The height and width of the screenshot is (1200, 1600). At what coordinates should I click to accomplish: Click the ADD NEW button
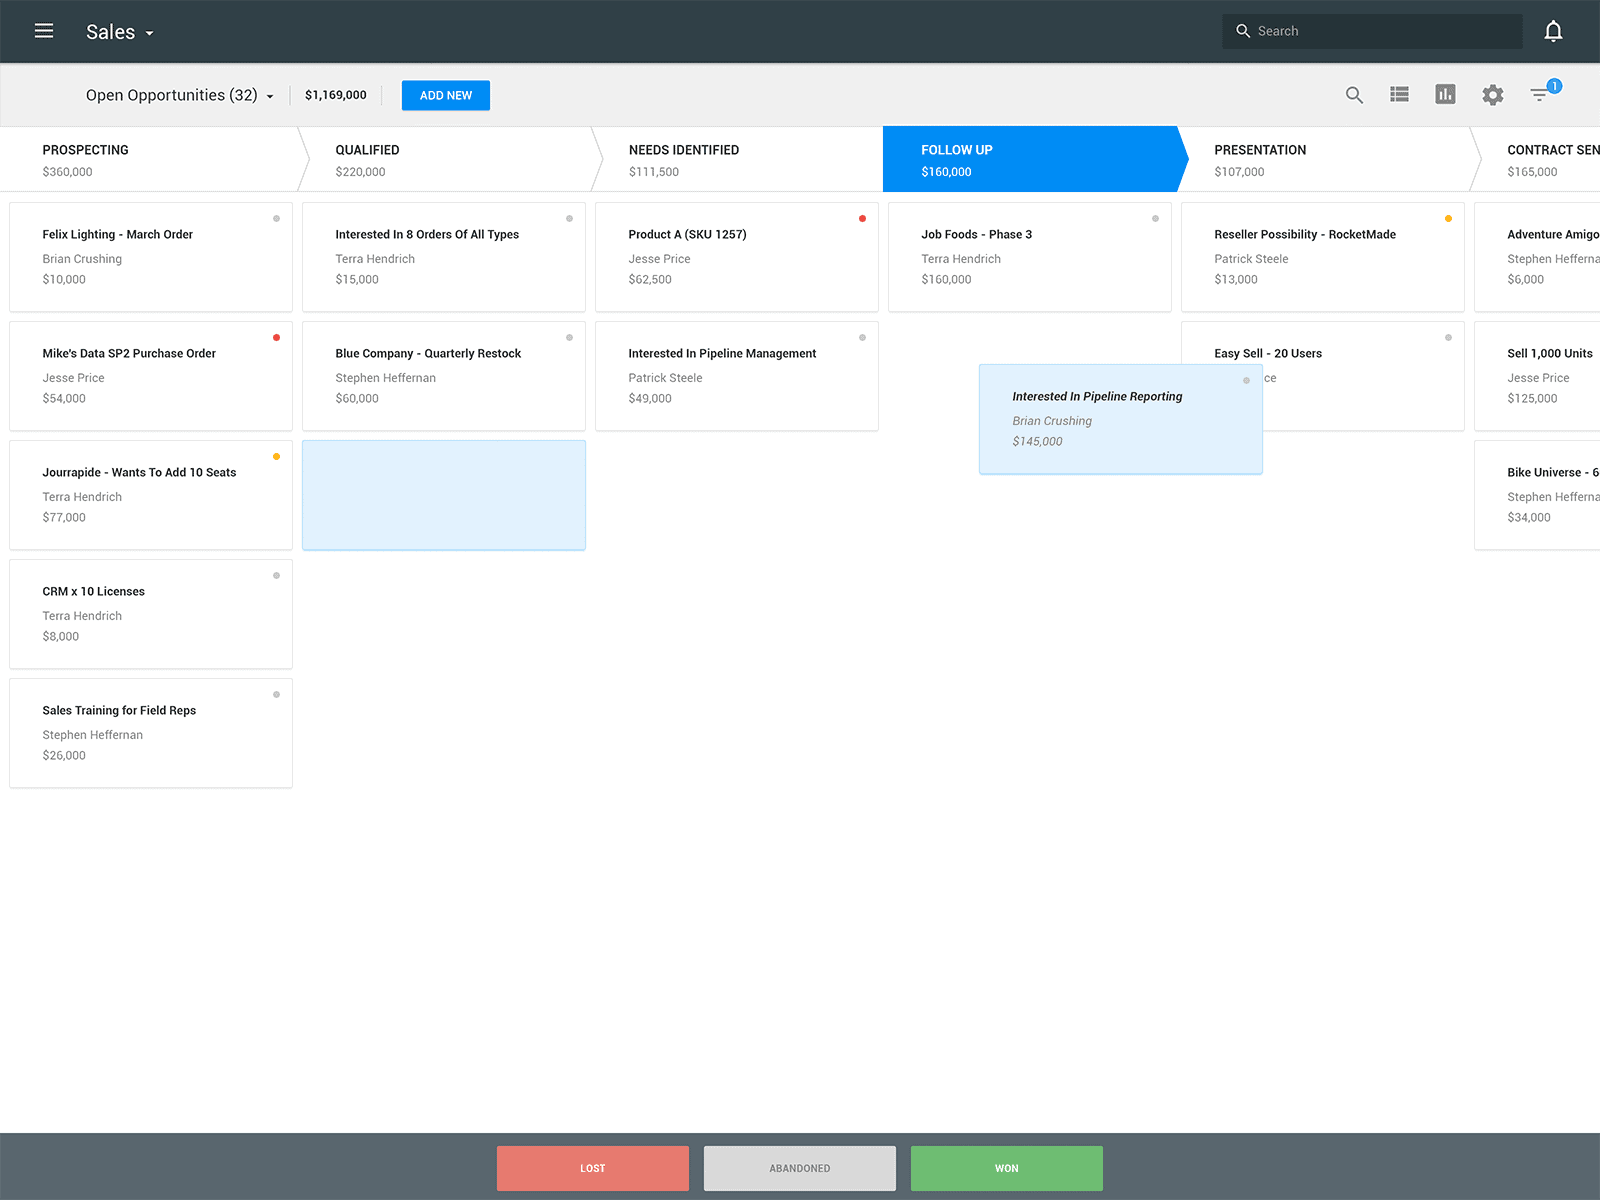tap(446, 95)
